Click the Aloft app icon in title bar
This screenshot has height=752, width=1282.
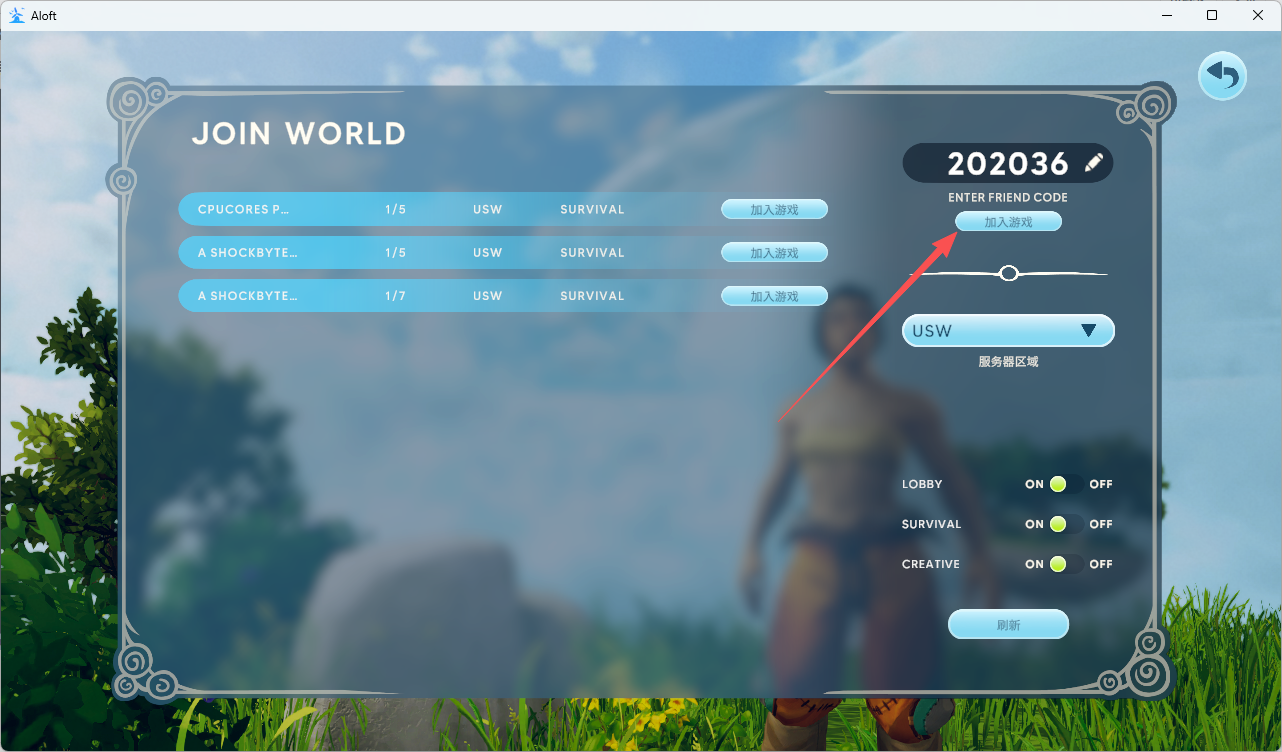click(x=16, y=15)
